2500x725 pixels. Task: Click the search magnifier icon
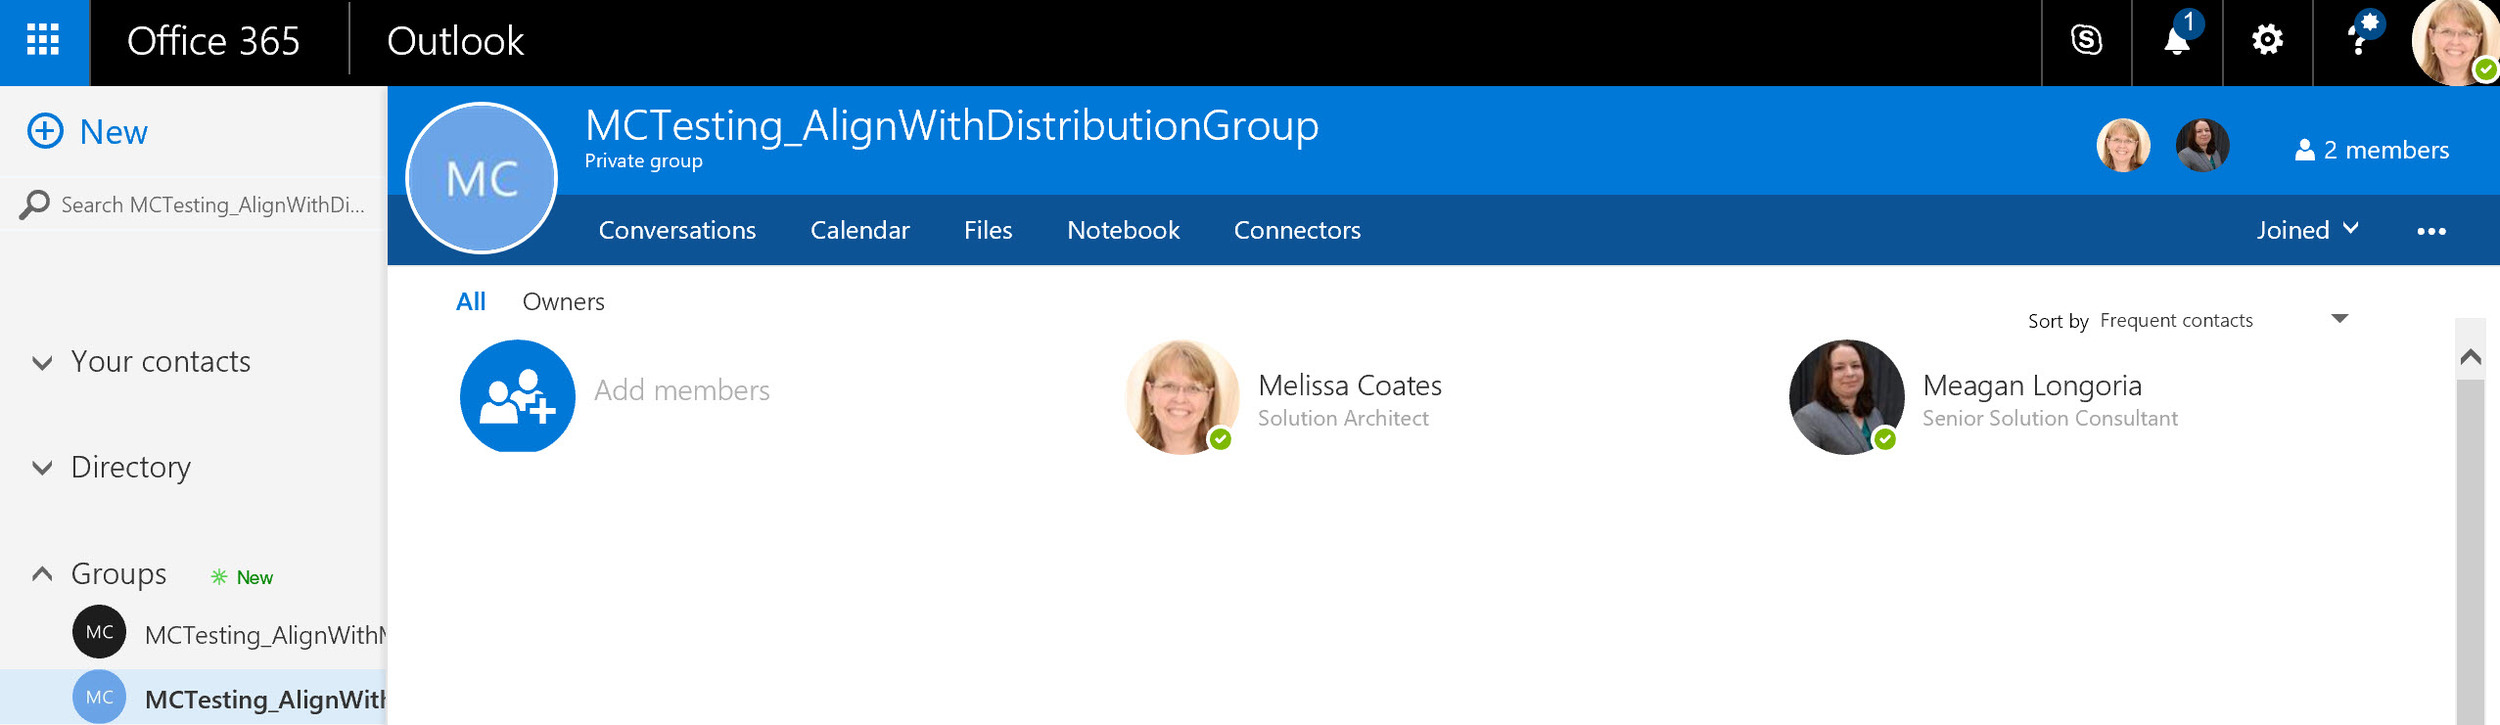pos(34,205)
